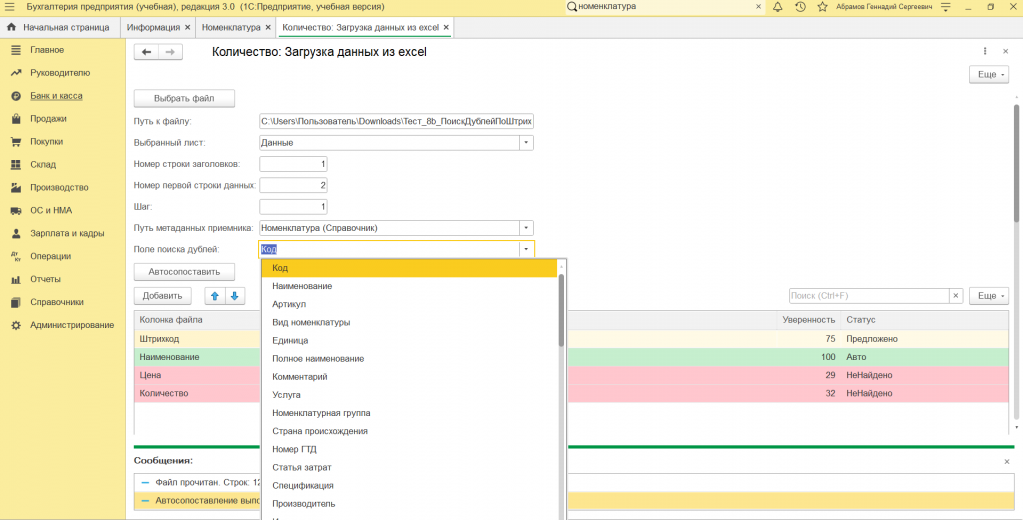
Task: Select the Штрихкод table row
Action: click(x=571, y=339)
